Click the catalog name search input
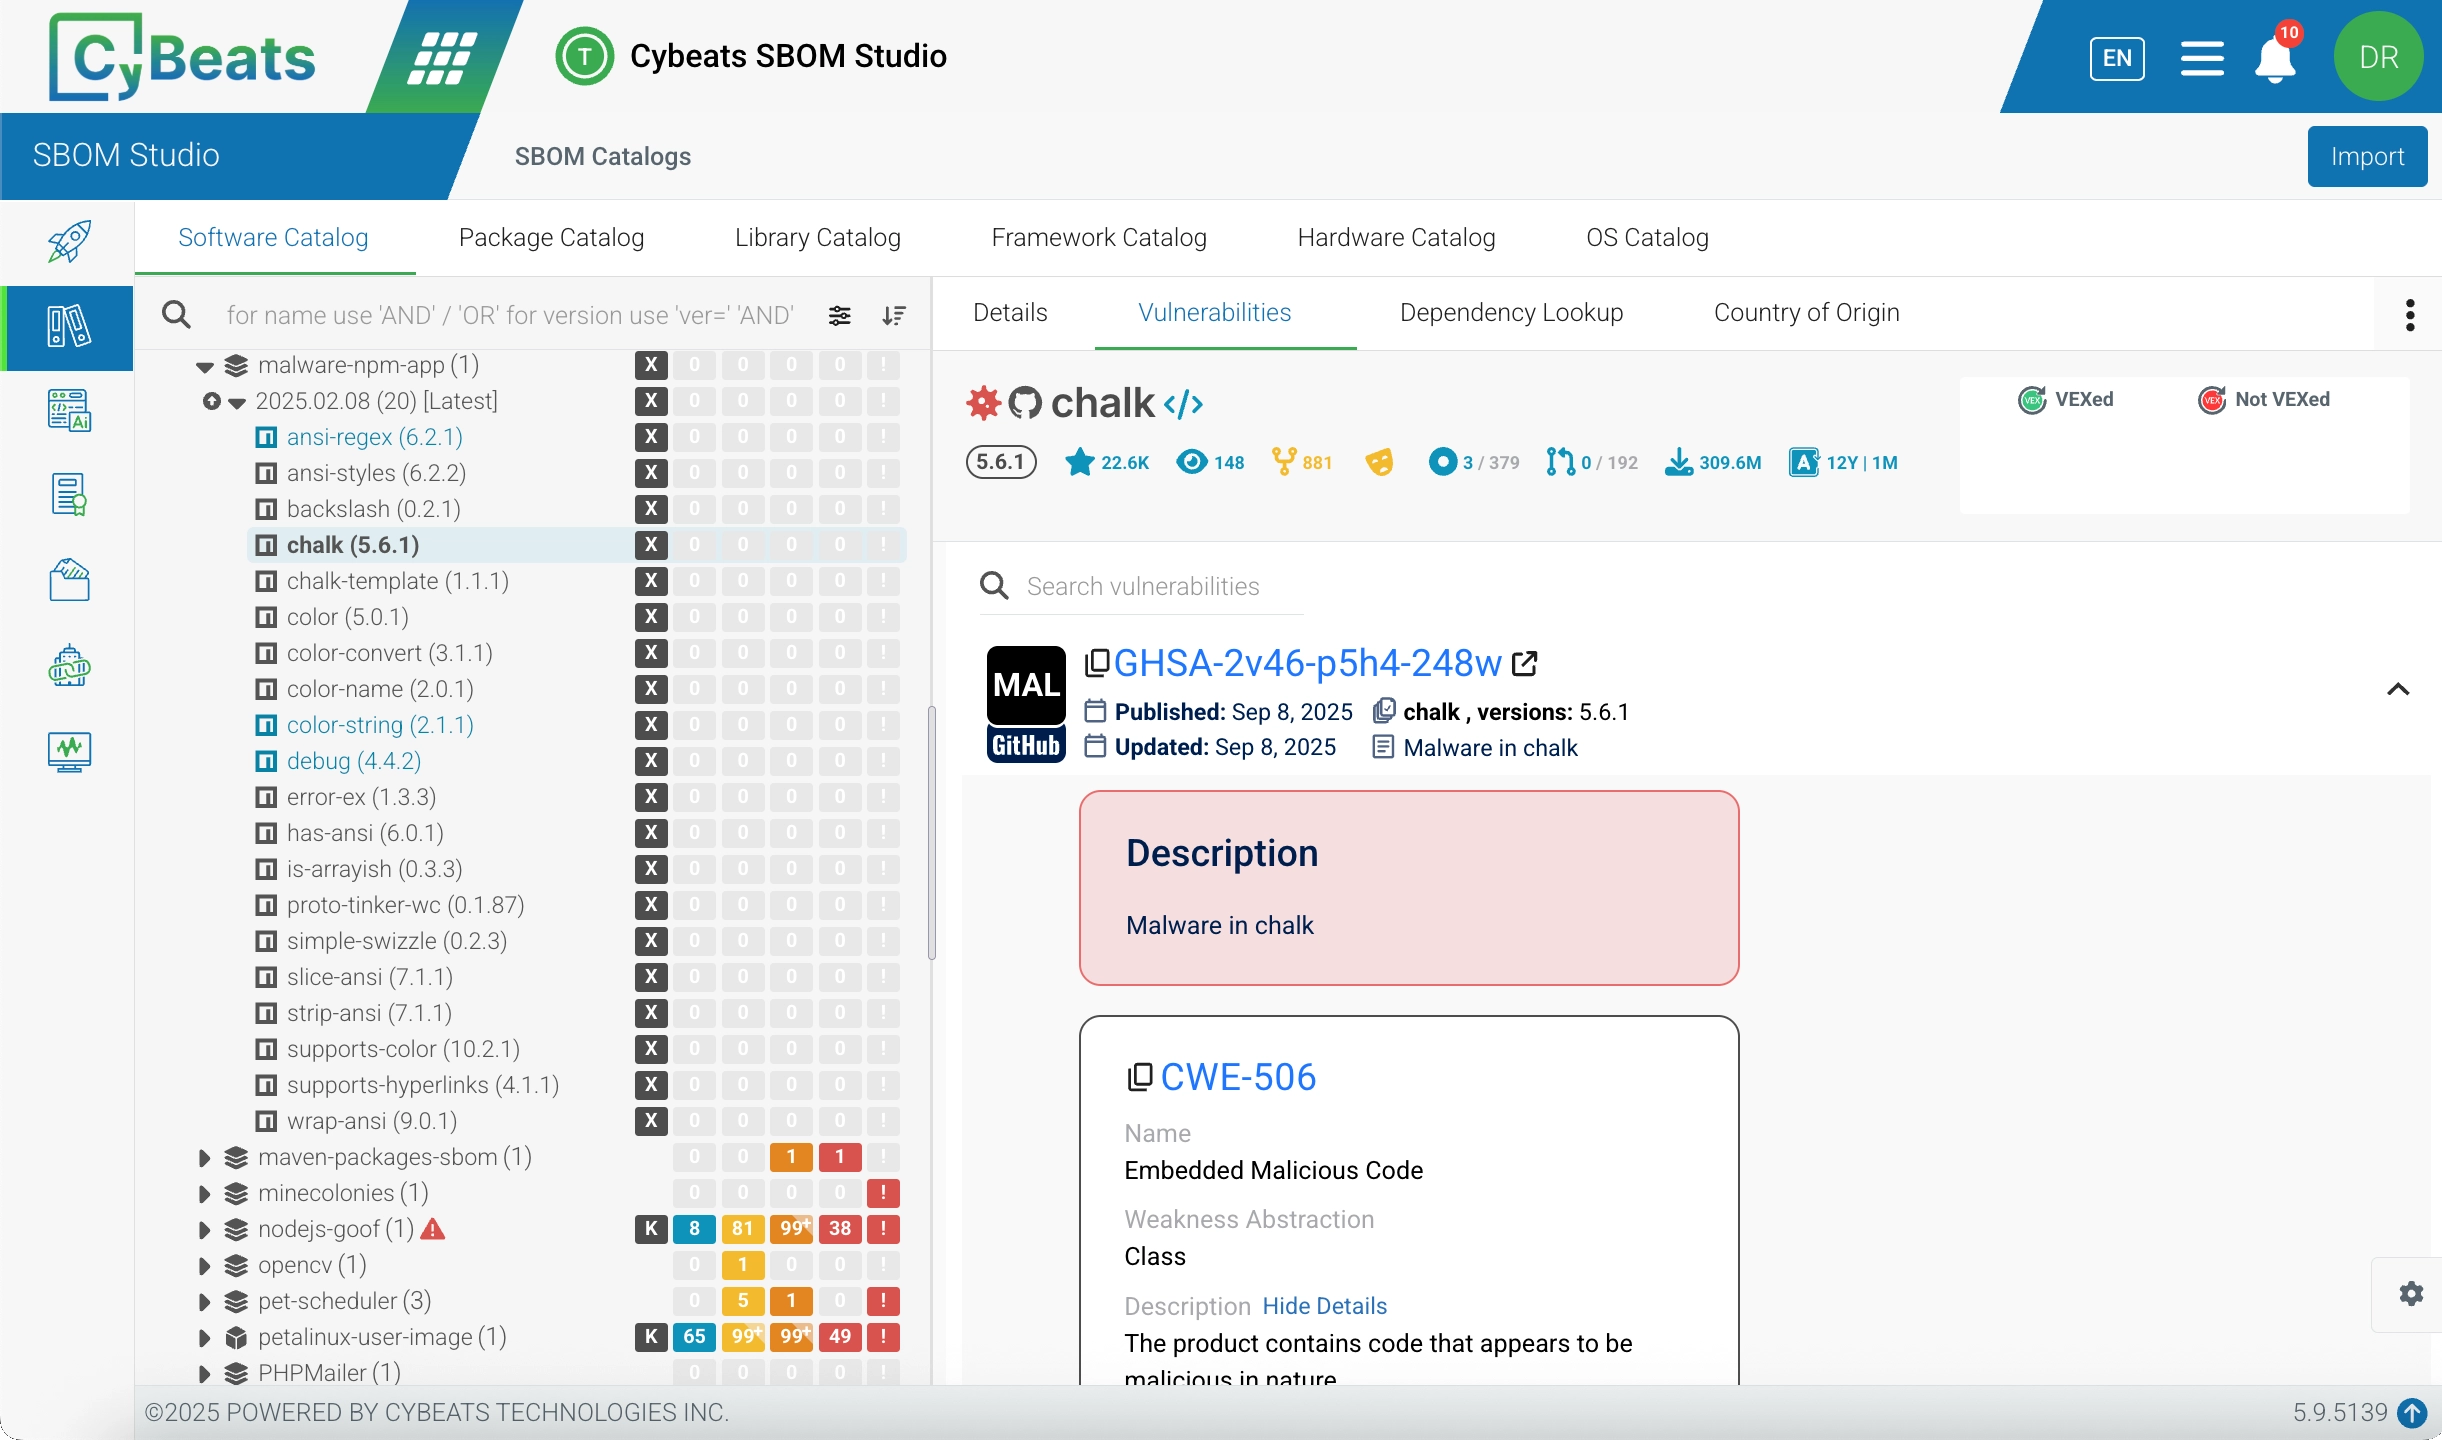This screenshot has width=2442, height=1440. point(510,316)
